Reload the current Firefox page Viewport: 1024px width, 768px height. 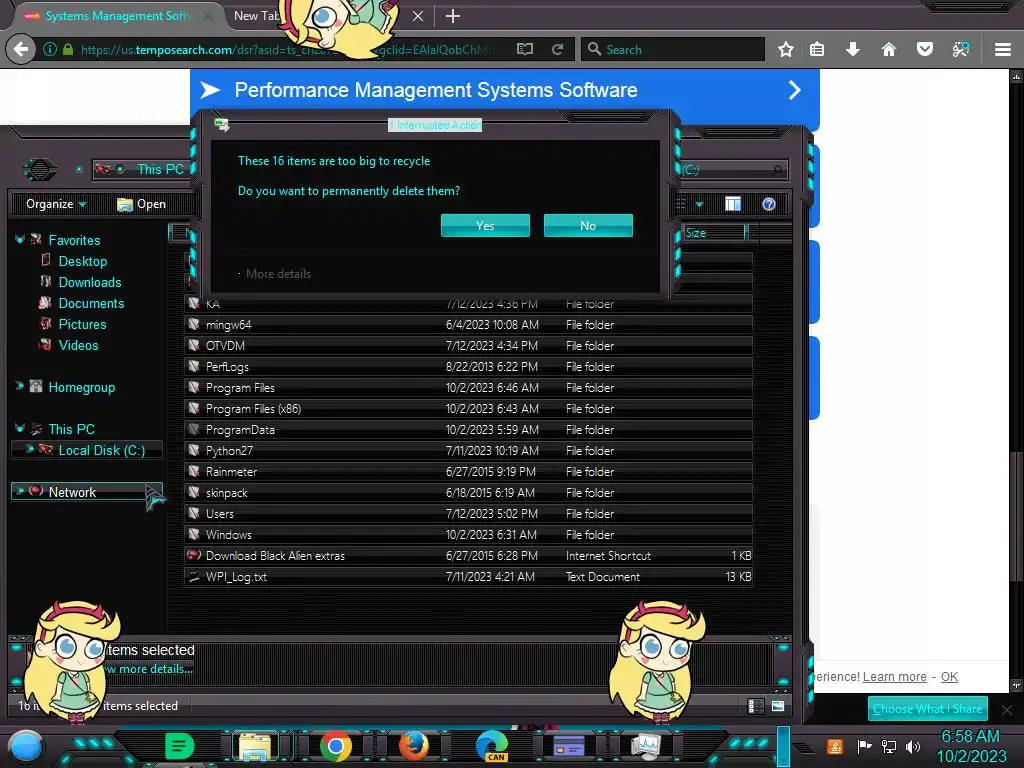557,49
